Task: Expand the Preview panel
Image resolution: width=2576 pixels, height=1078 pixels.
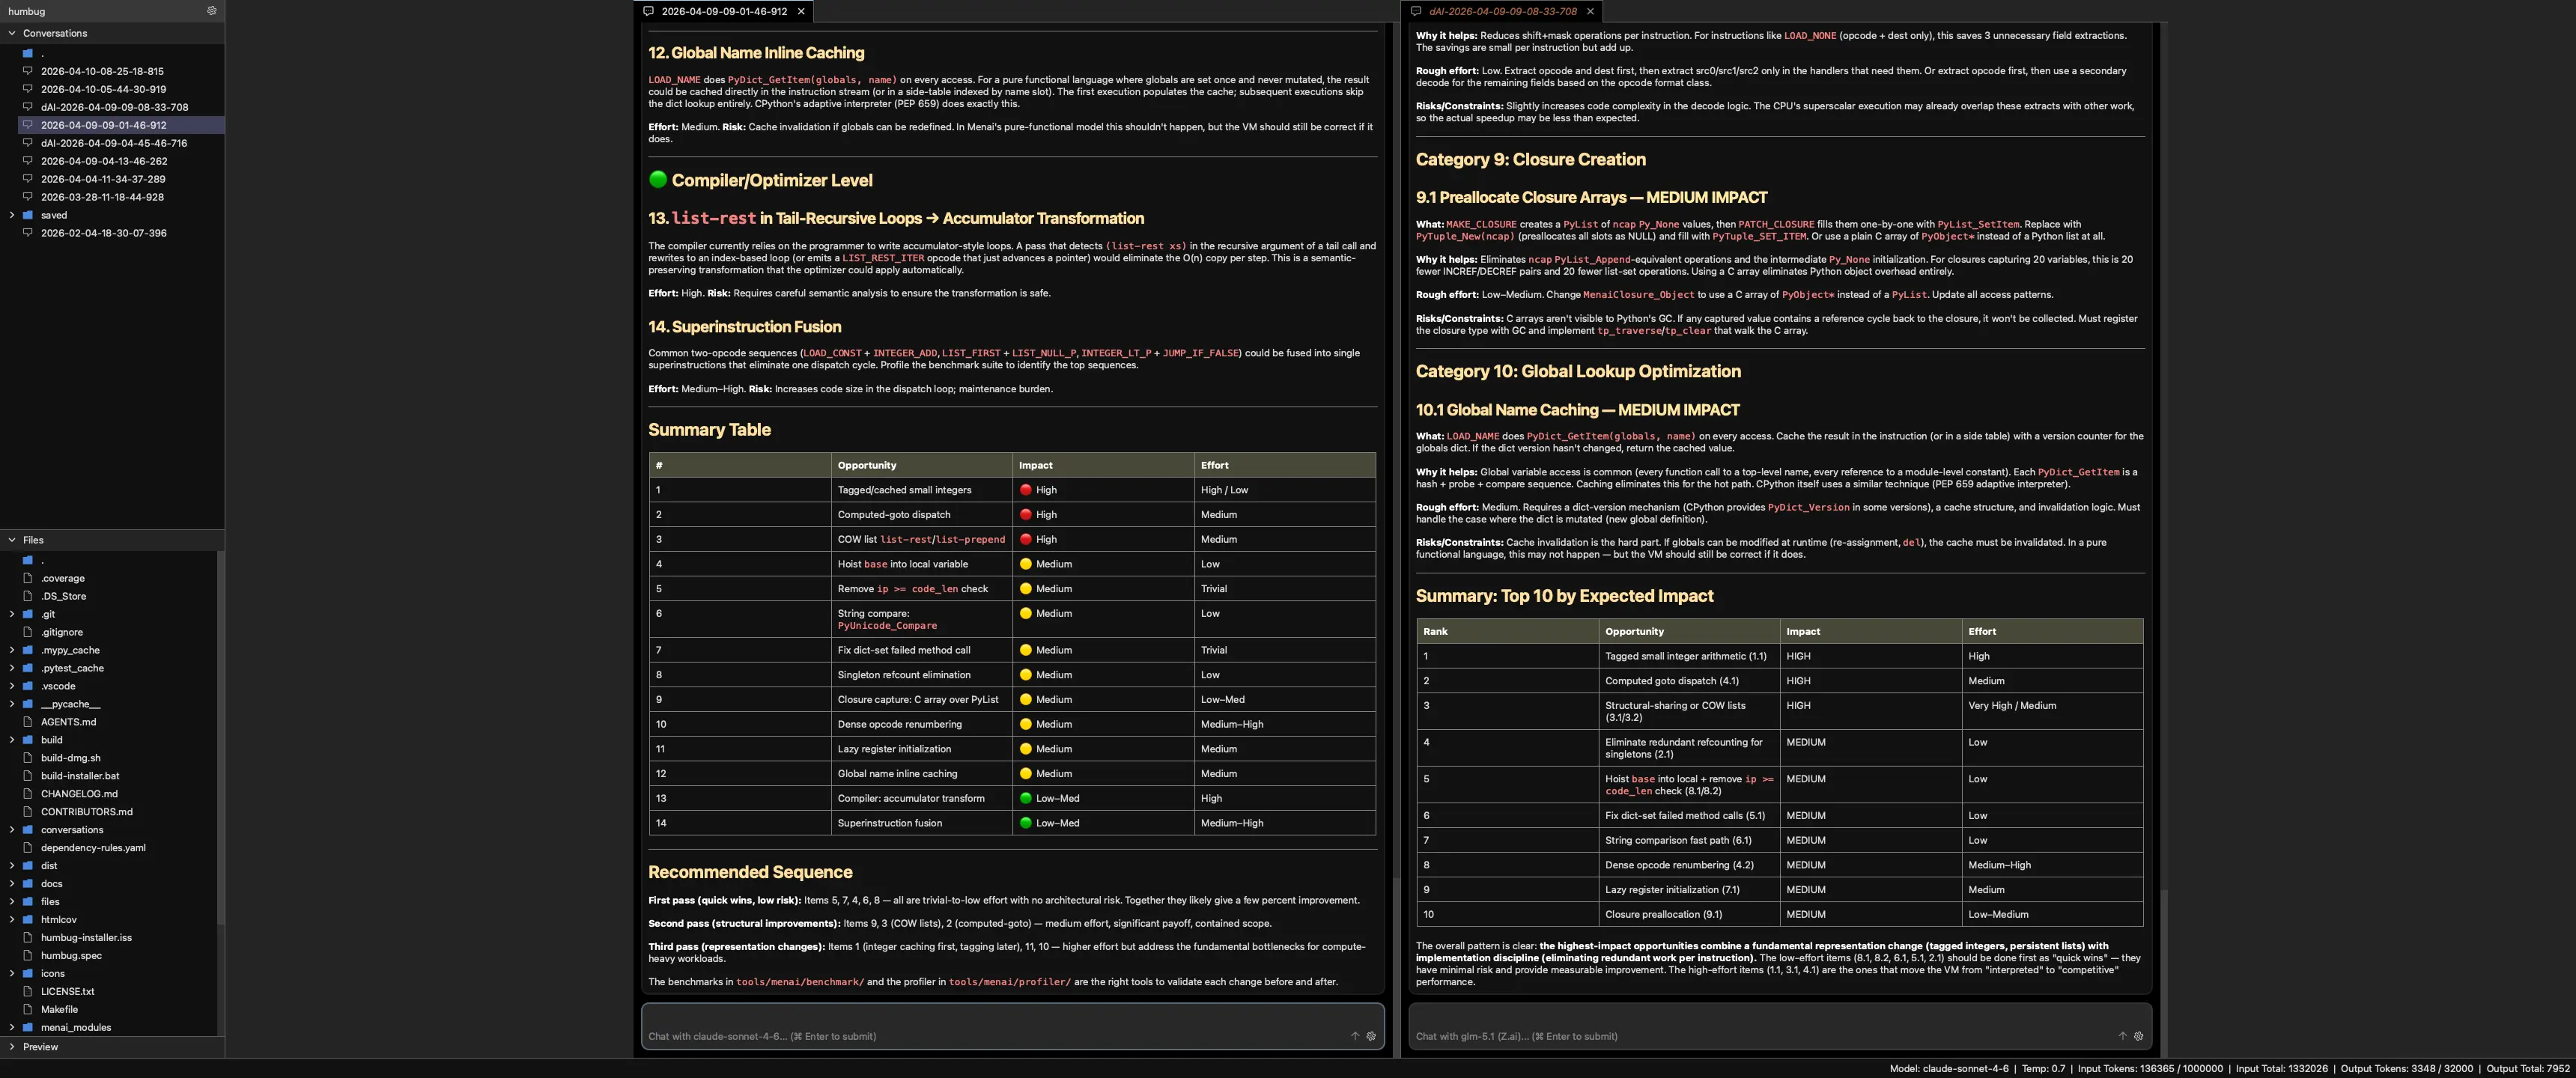Action: (x=12, y=1047)
